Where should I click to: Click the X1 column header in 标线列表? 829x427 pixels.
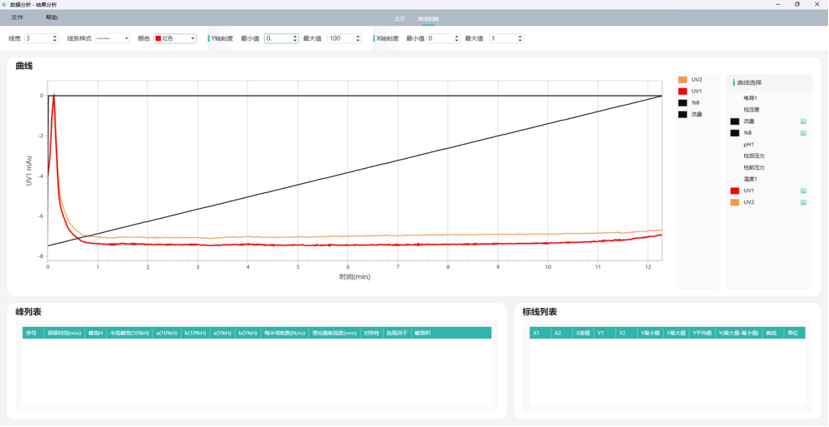tap(540, 333)
